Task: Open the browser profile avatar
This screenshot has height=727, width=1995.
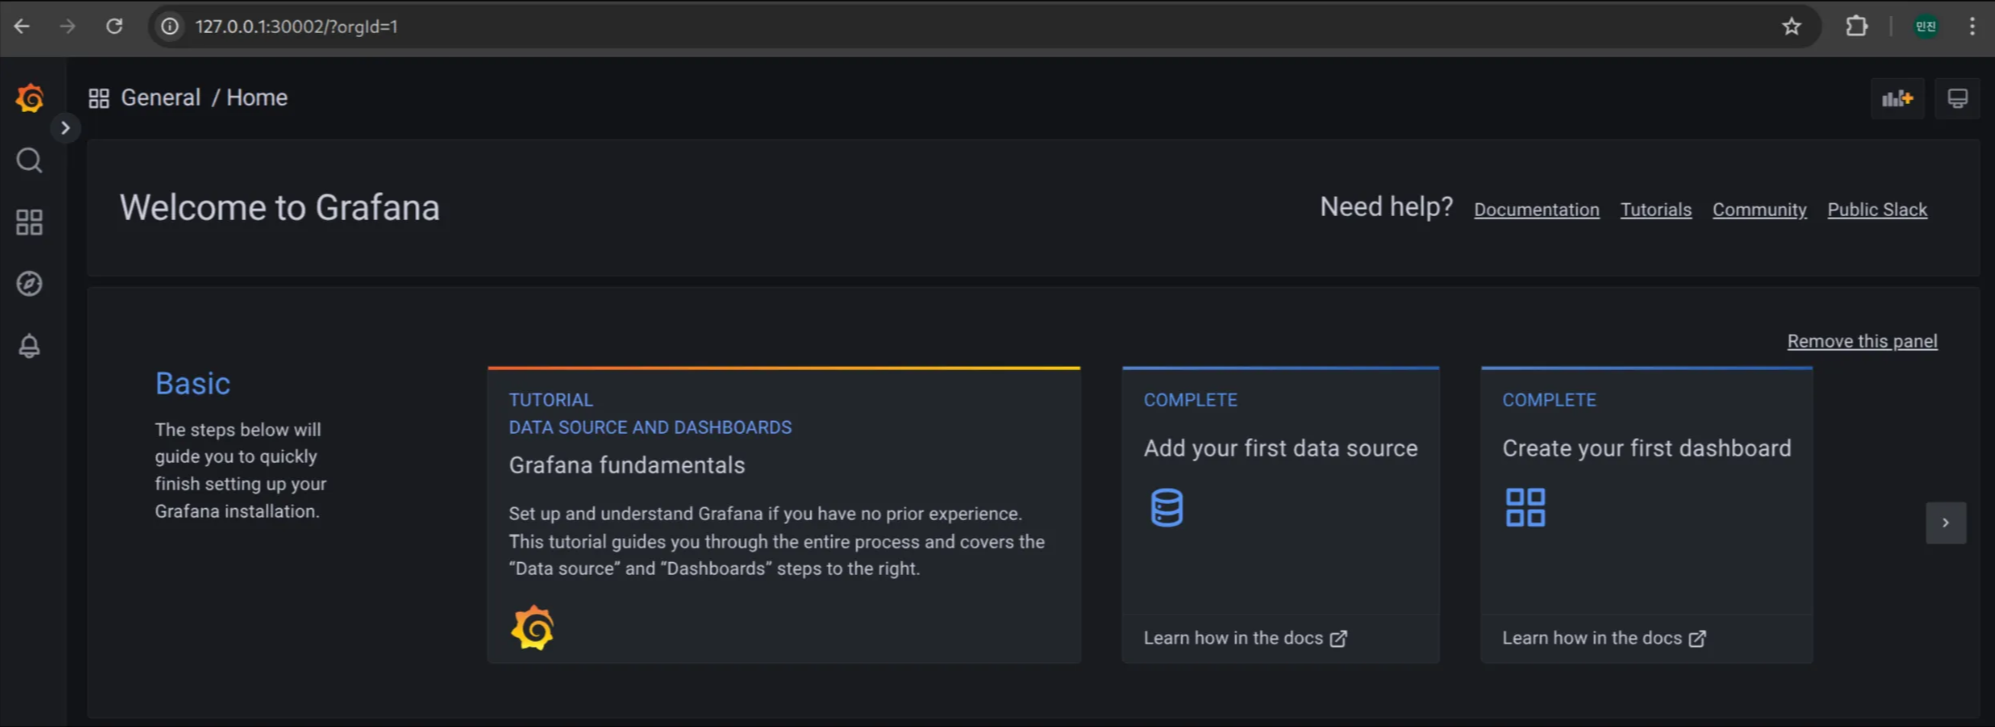Action: 1926,27
